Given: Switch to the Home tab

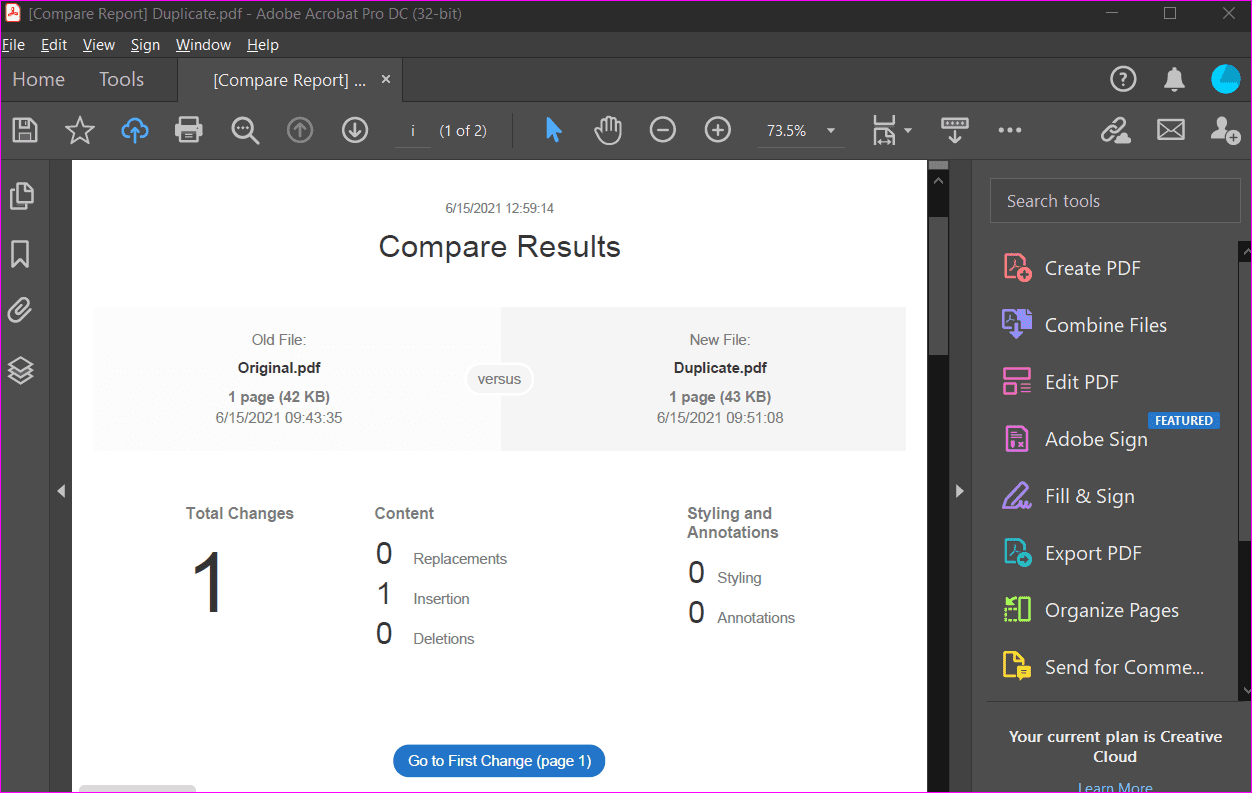Looking at the screenshot, I should (x=38, y=79).
